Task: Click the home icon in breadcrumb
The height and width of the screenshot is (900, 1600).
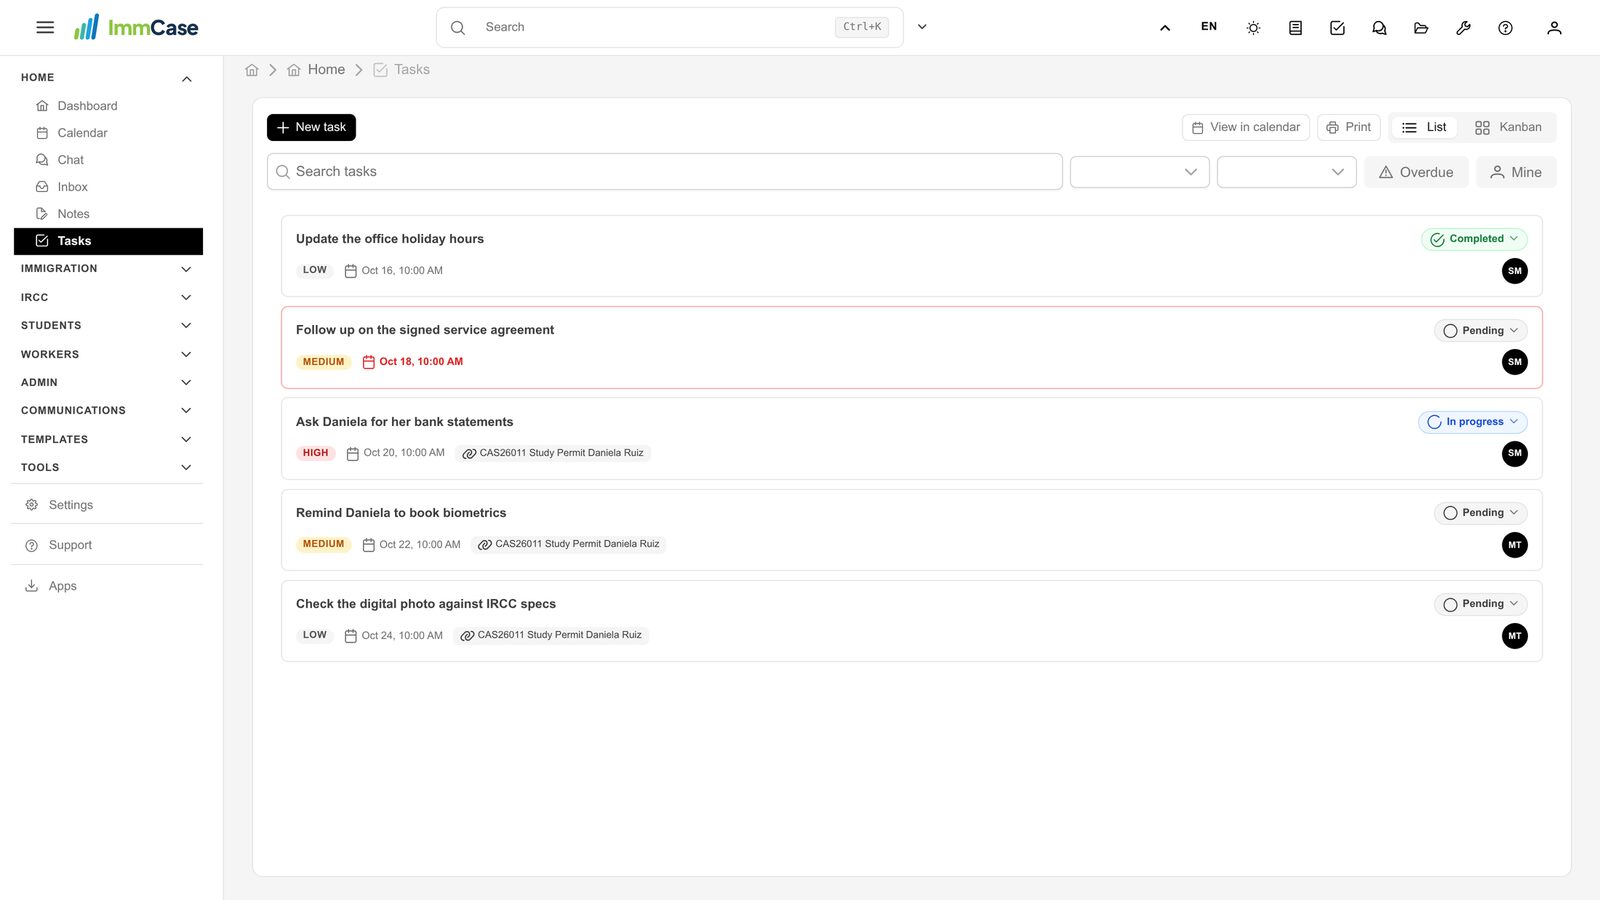Action: 252,70
